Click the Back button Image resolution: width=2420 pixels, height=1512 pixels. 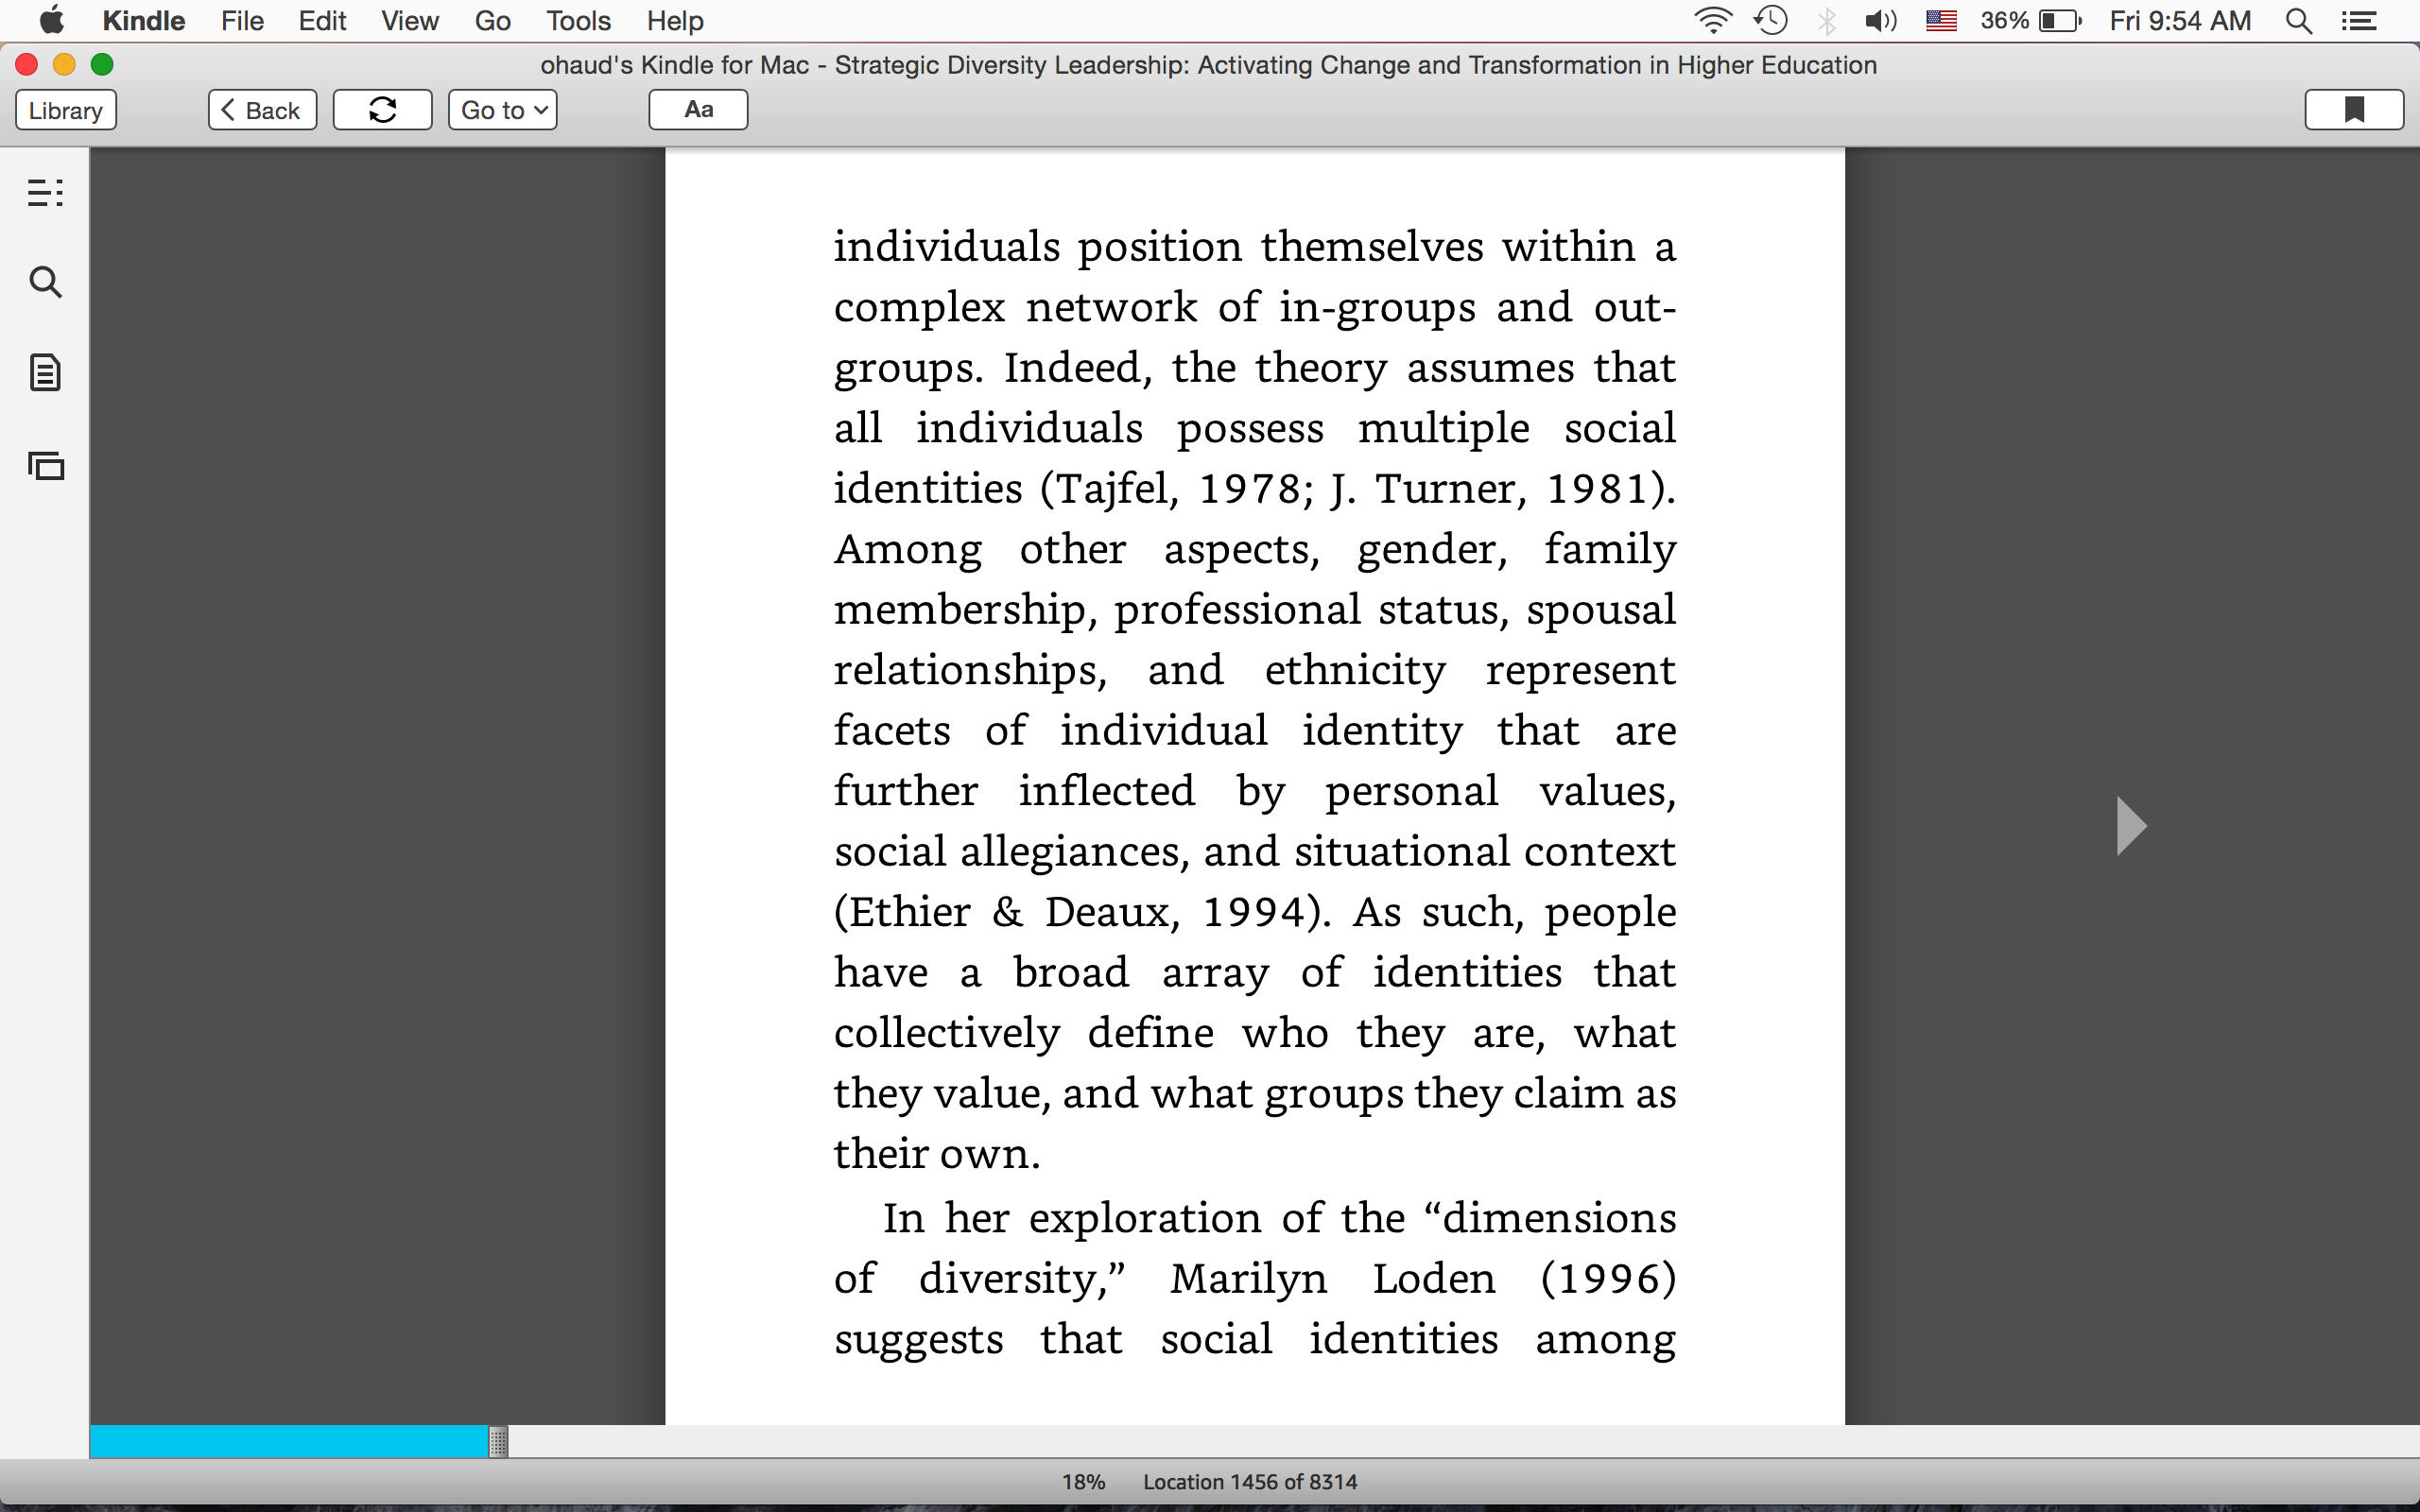pos(262,110)
